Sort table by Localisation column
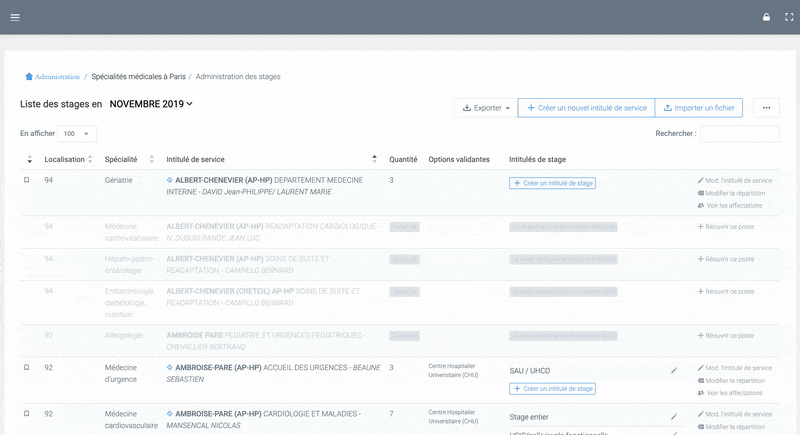This screenshot has height=435, width=800. [x=69, y=159]
